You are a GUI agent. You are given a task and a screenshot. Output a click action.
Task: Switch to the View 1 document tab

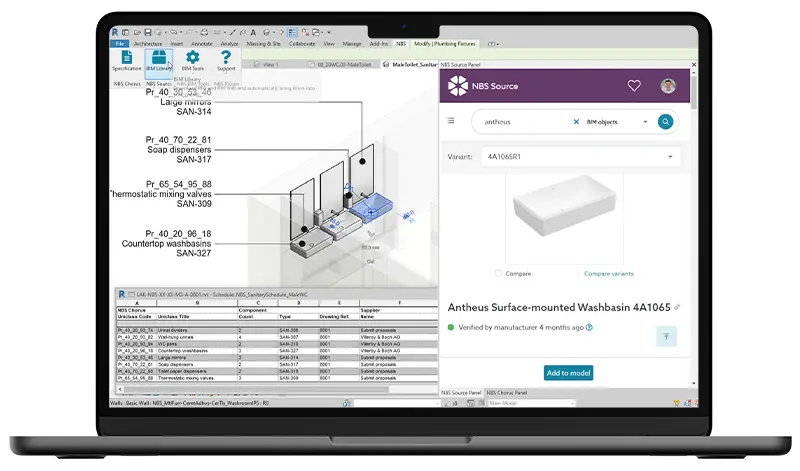(x=266, y=65)
